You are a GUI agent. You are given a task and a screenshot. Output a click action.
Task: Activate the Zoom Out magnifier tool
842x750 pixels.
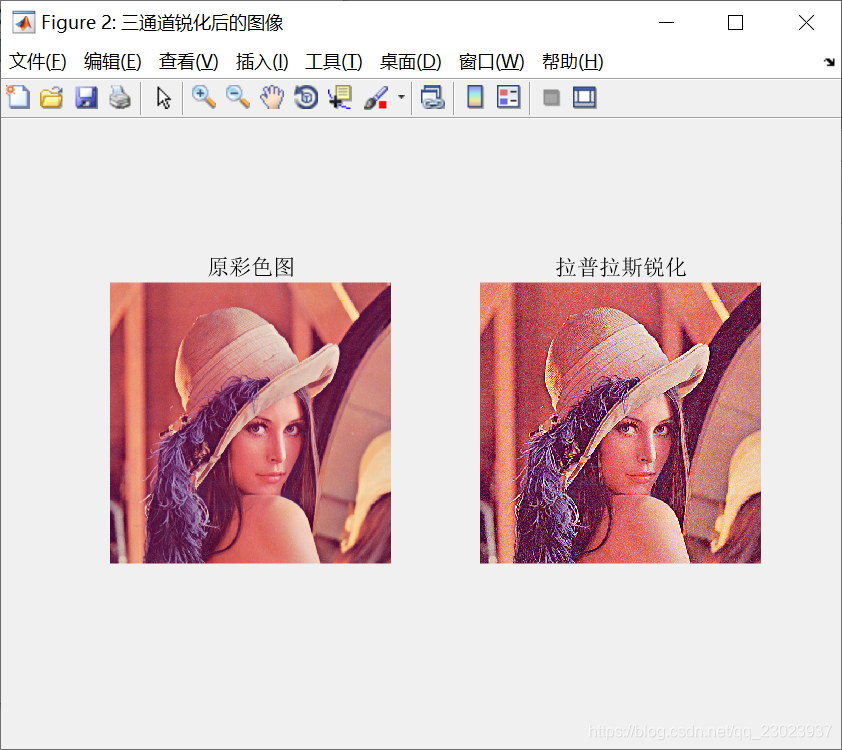238,98
